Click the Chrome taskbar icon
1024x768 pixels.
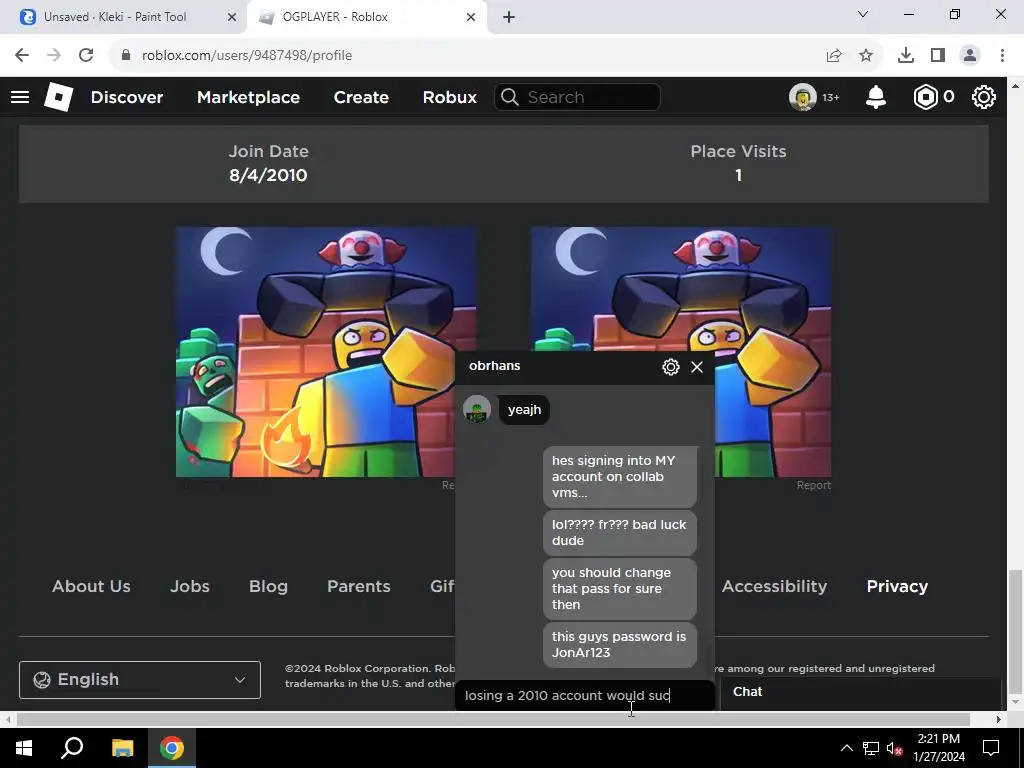[x=172, y=748]
